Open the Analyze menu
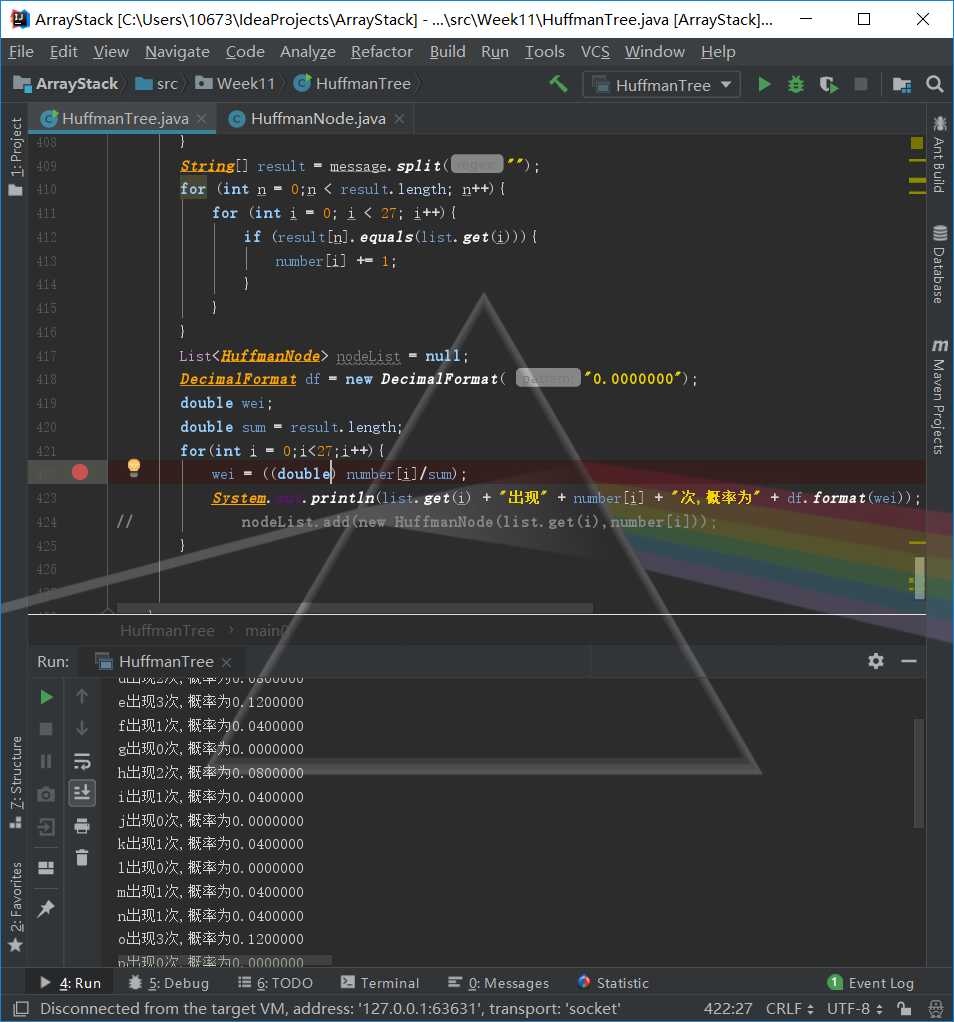The width and height of the screenshot is (954, 1022). [x=308, y=51]
